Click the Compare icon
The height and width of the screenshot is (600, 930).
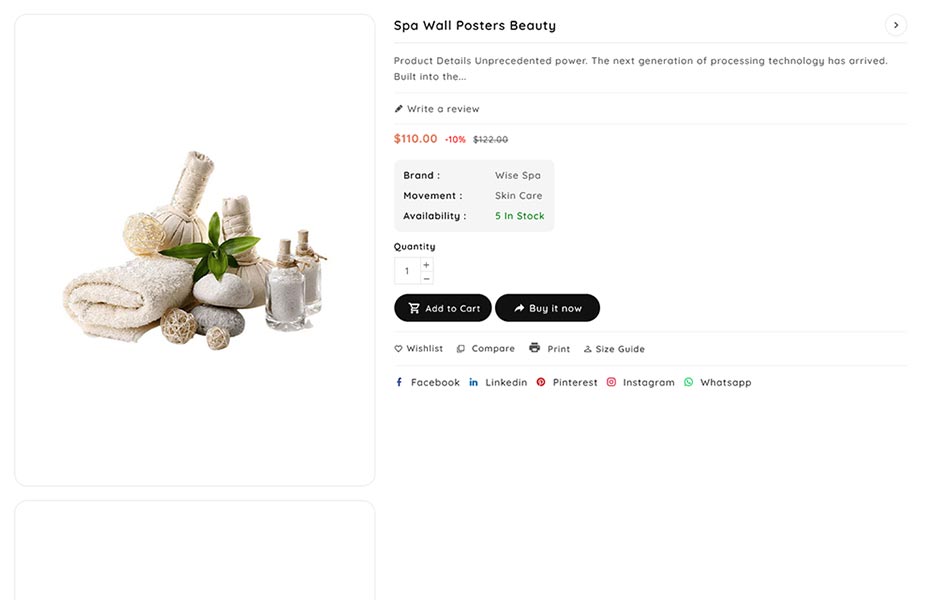tap(461, 349)
